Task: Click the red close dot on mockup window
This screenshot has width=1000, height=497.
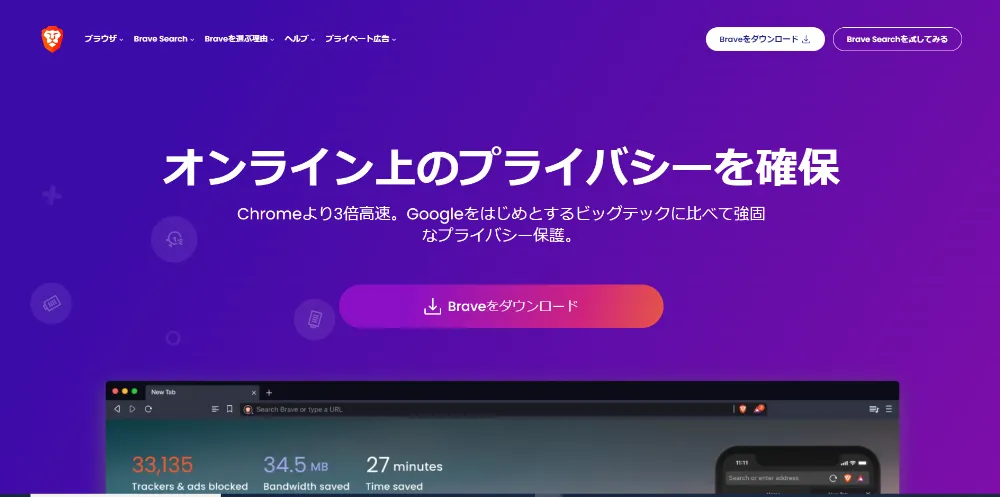Action: pos(115,391)
